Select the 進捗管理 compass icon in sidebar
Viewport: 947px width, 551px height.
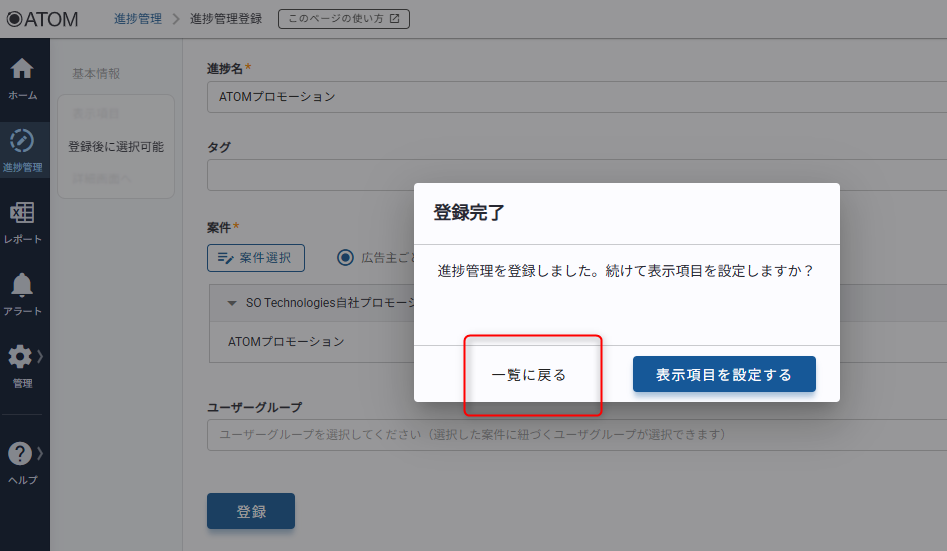[x=22, y=141]
